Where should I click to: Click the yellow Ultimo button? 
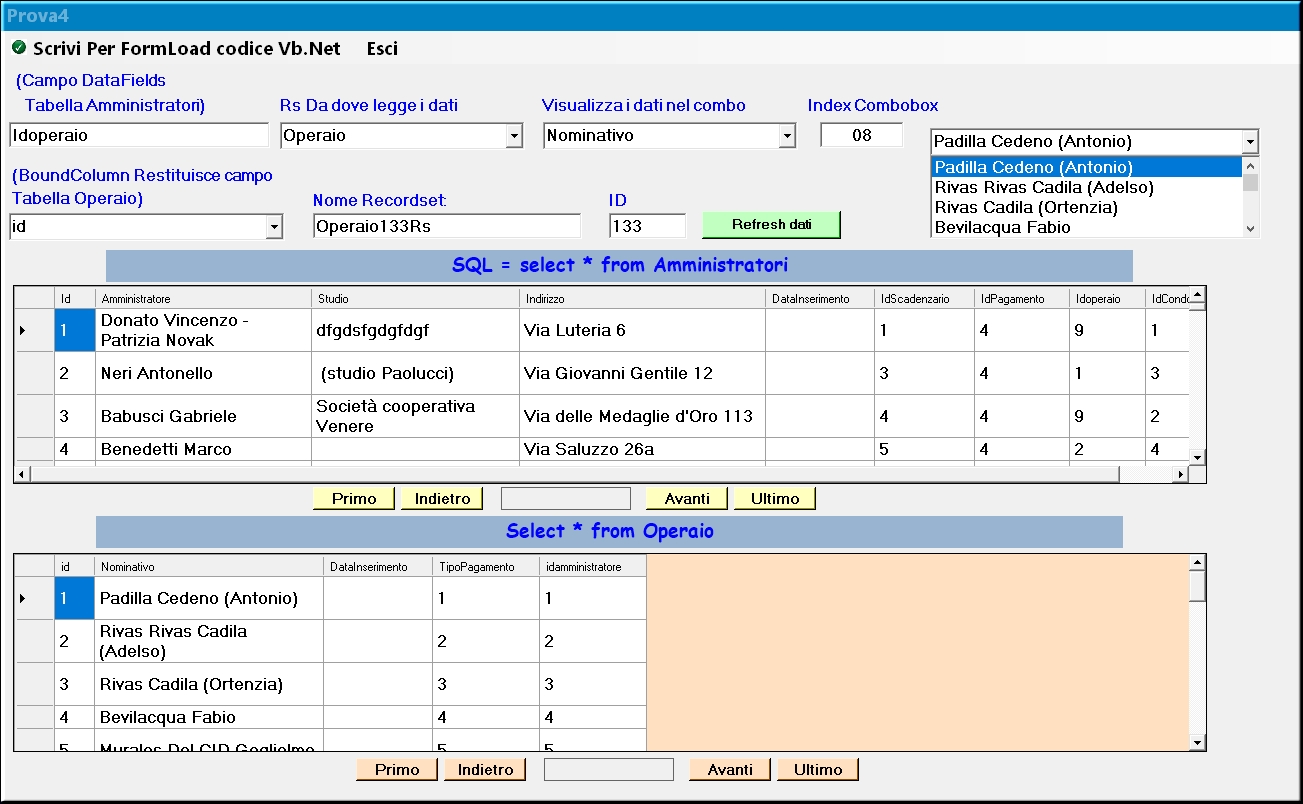point(775,498)
